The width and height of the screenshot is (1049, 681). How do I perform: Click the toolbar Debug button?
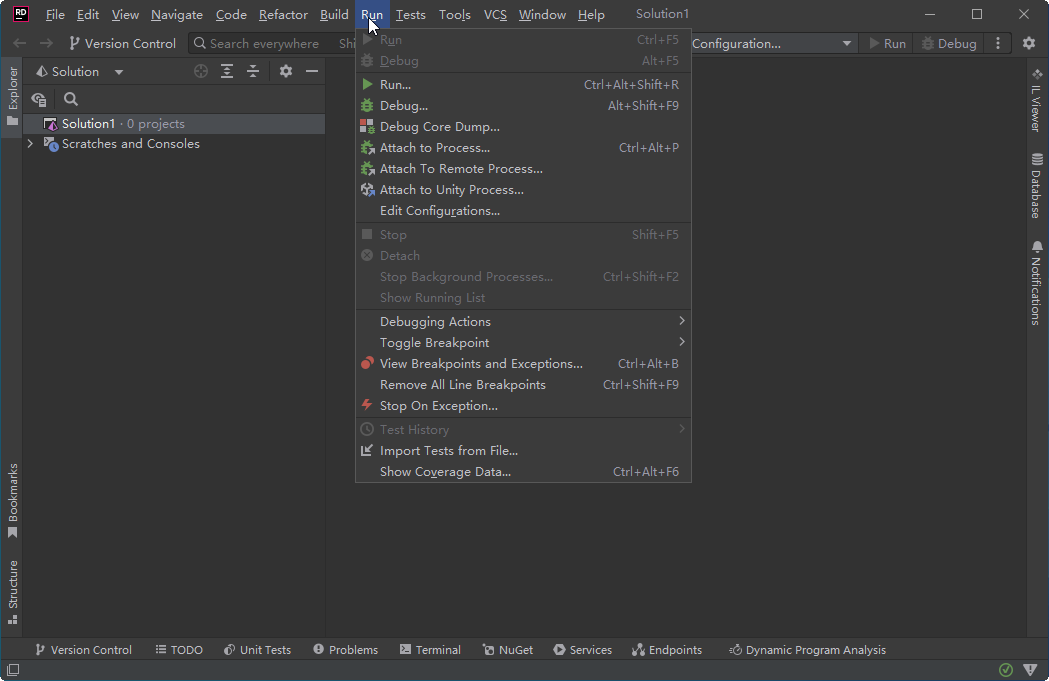[949, 43]
